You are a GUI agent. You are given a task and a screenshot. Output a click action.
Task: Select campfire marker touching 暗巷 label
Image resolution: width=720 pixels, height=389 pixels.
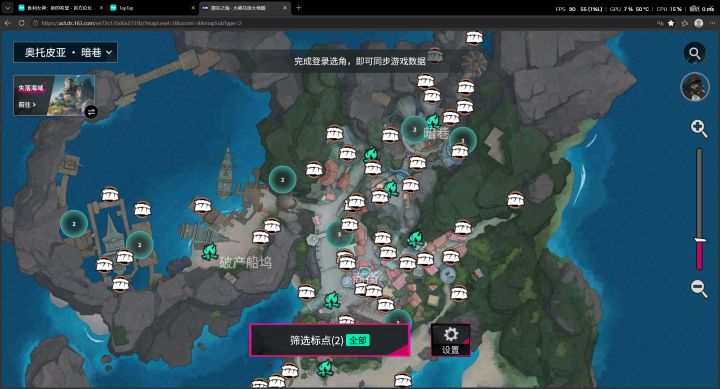click(433, 122)
